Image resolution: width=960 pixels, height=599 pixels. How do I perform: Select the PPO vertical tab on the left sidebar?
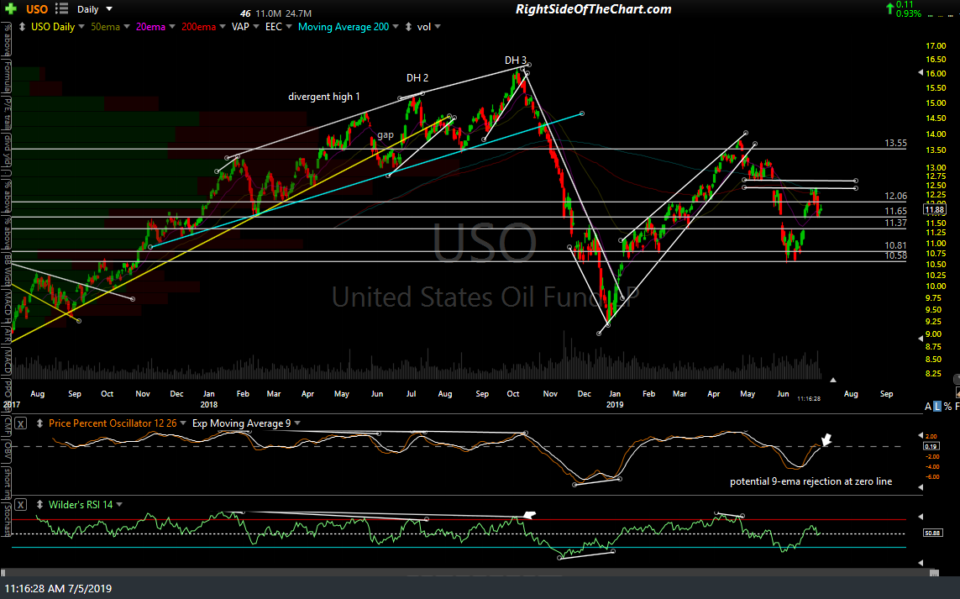tap(7, 388)
